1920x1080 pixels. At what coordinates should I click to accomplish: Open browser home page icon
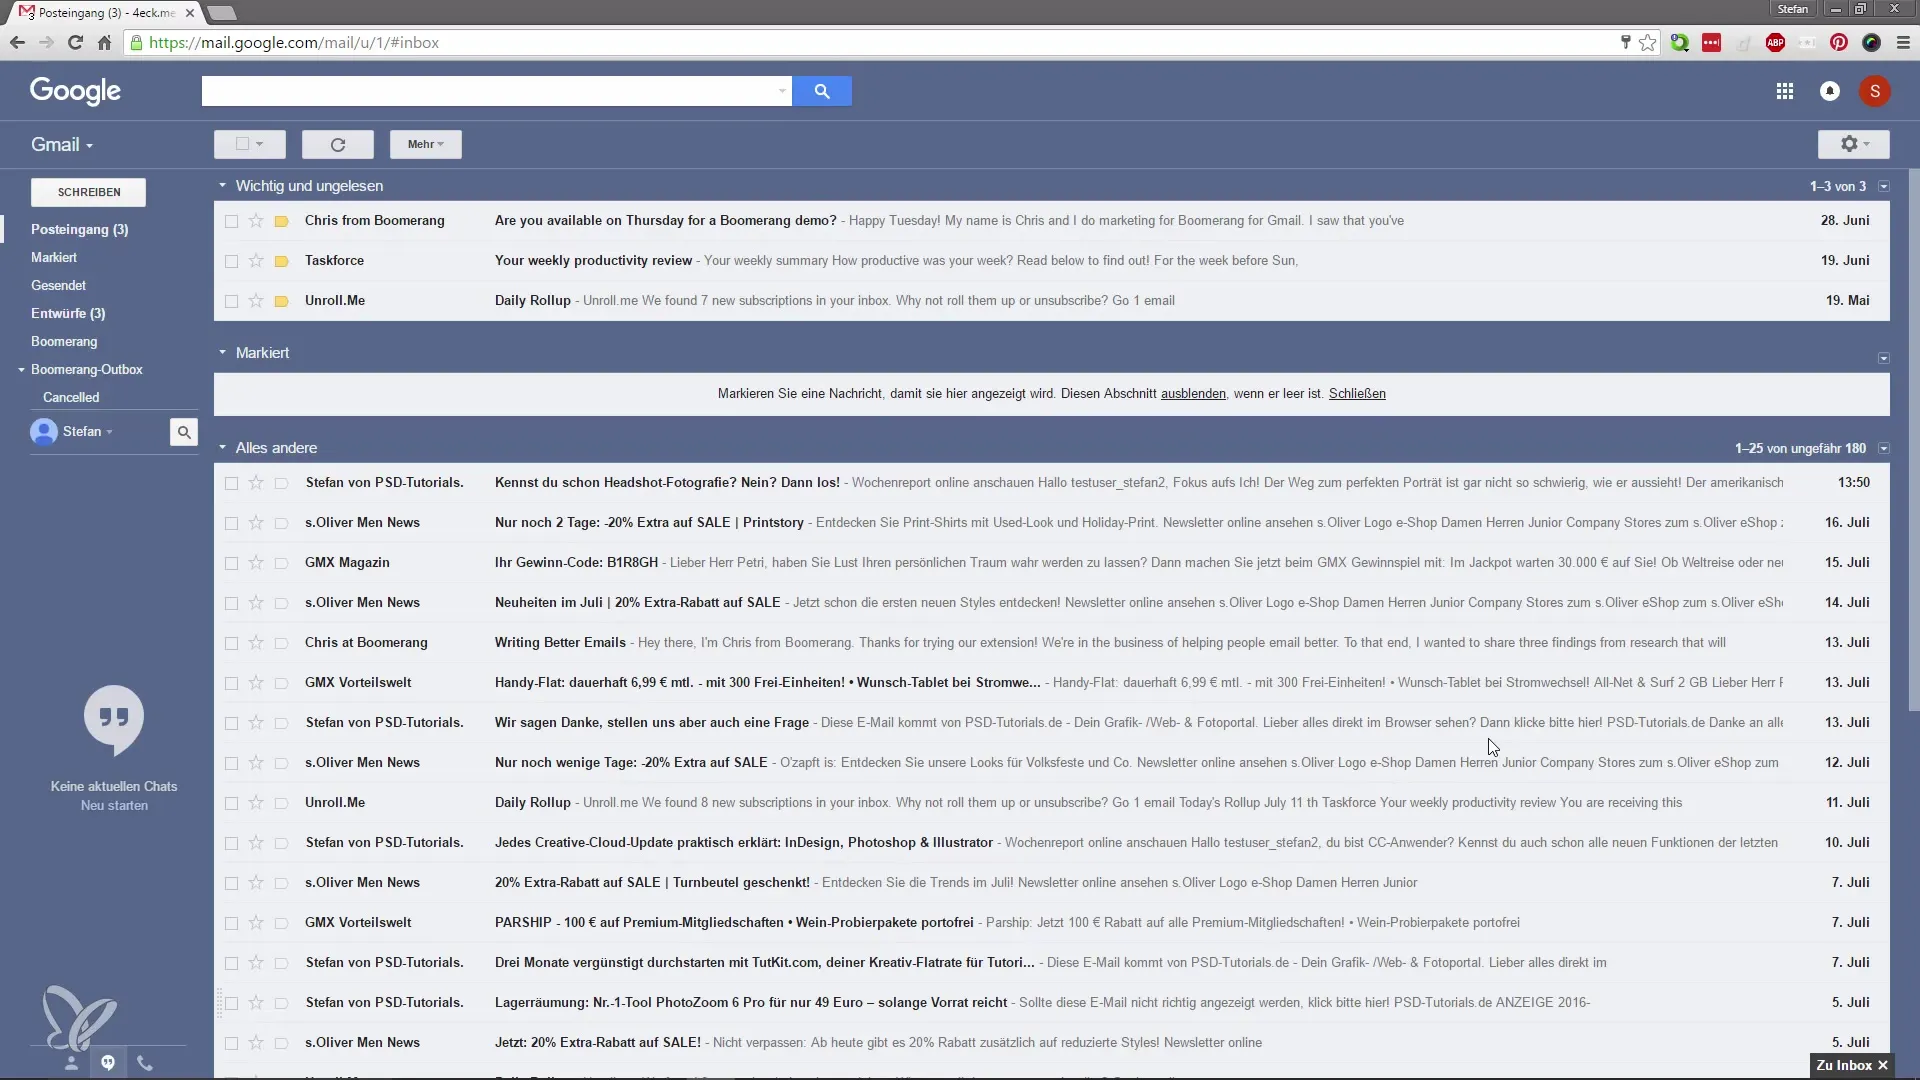pyautogui.click(x=104, y=43)
